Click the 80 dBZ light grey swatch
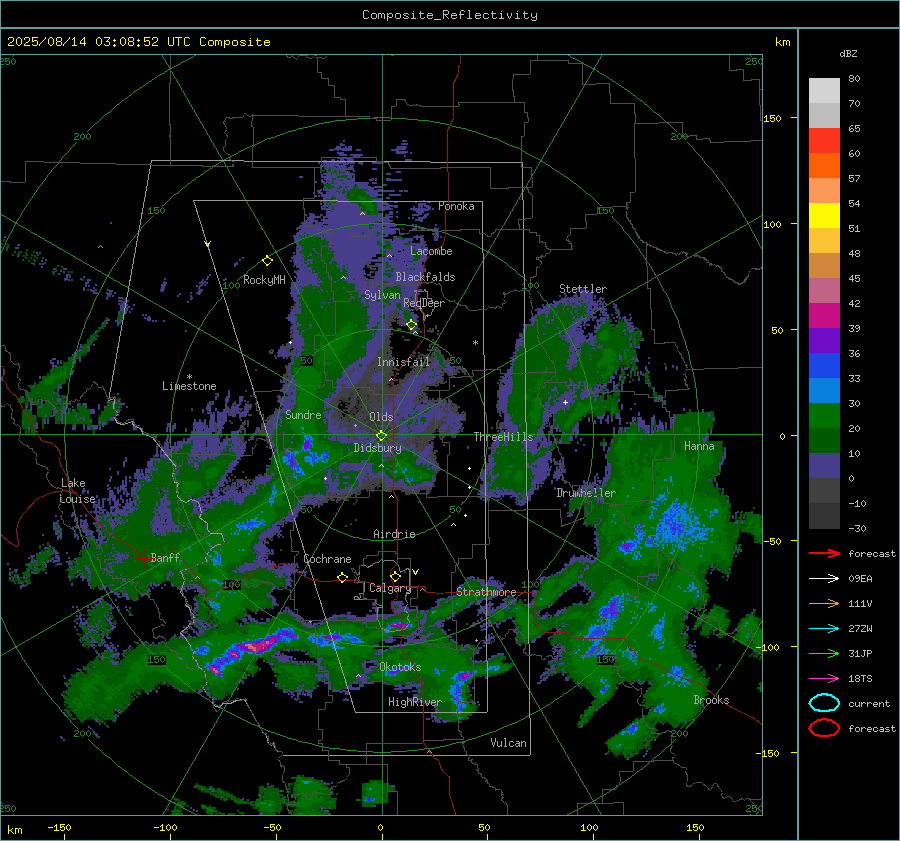Screen dimensions: 900x841 824,90
